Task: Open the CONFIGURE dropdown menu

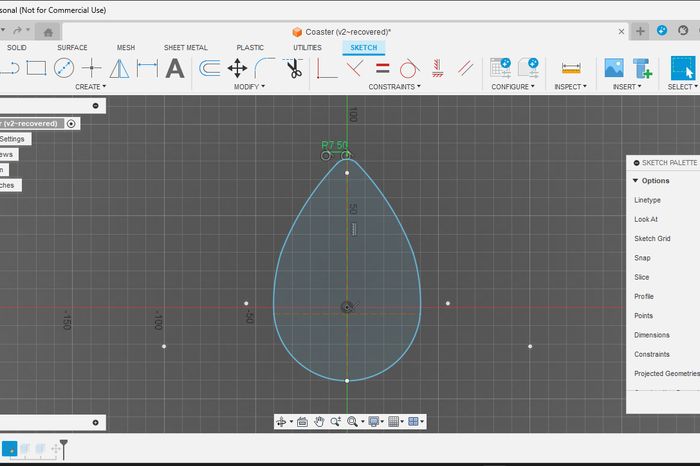Action: tap(513, 87)
